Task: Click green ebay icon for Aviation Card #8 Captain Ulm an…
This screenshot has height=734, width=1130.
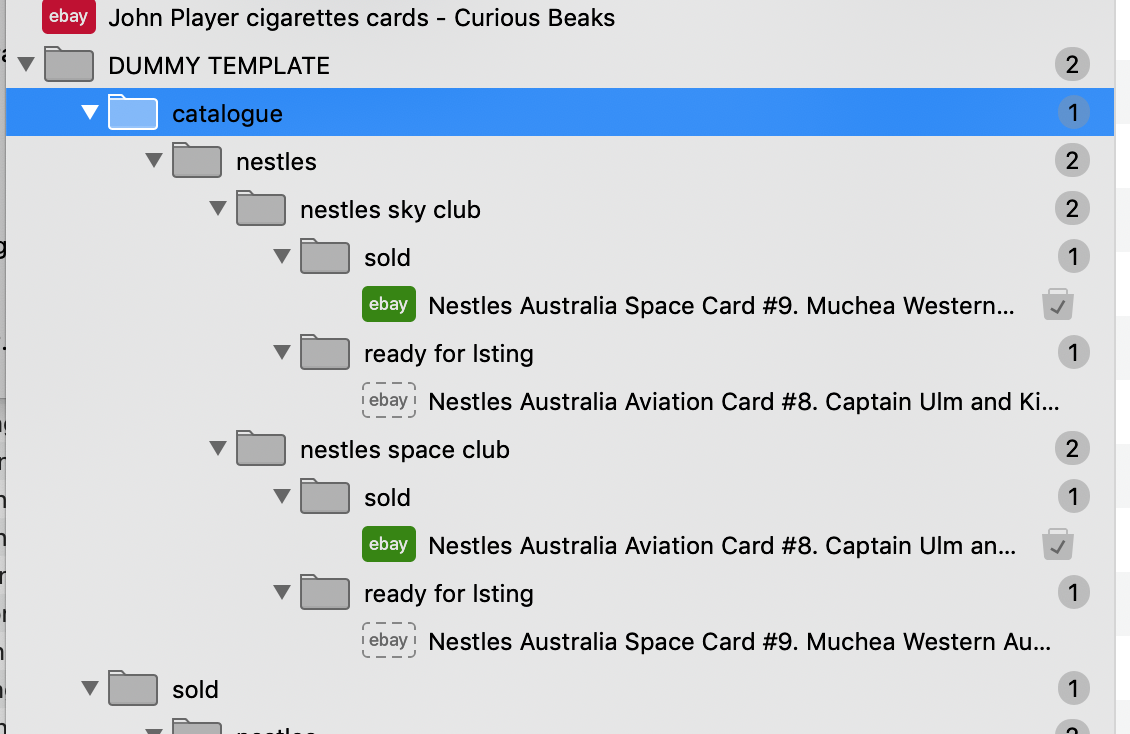Action: (x=389, y=544)
